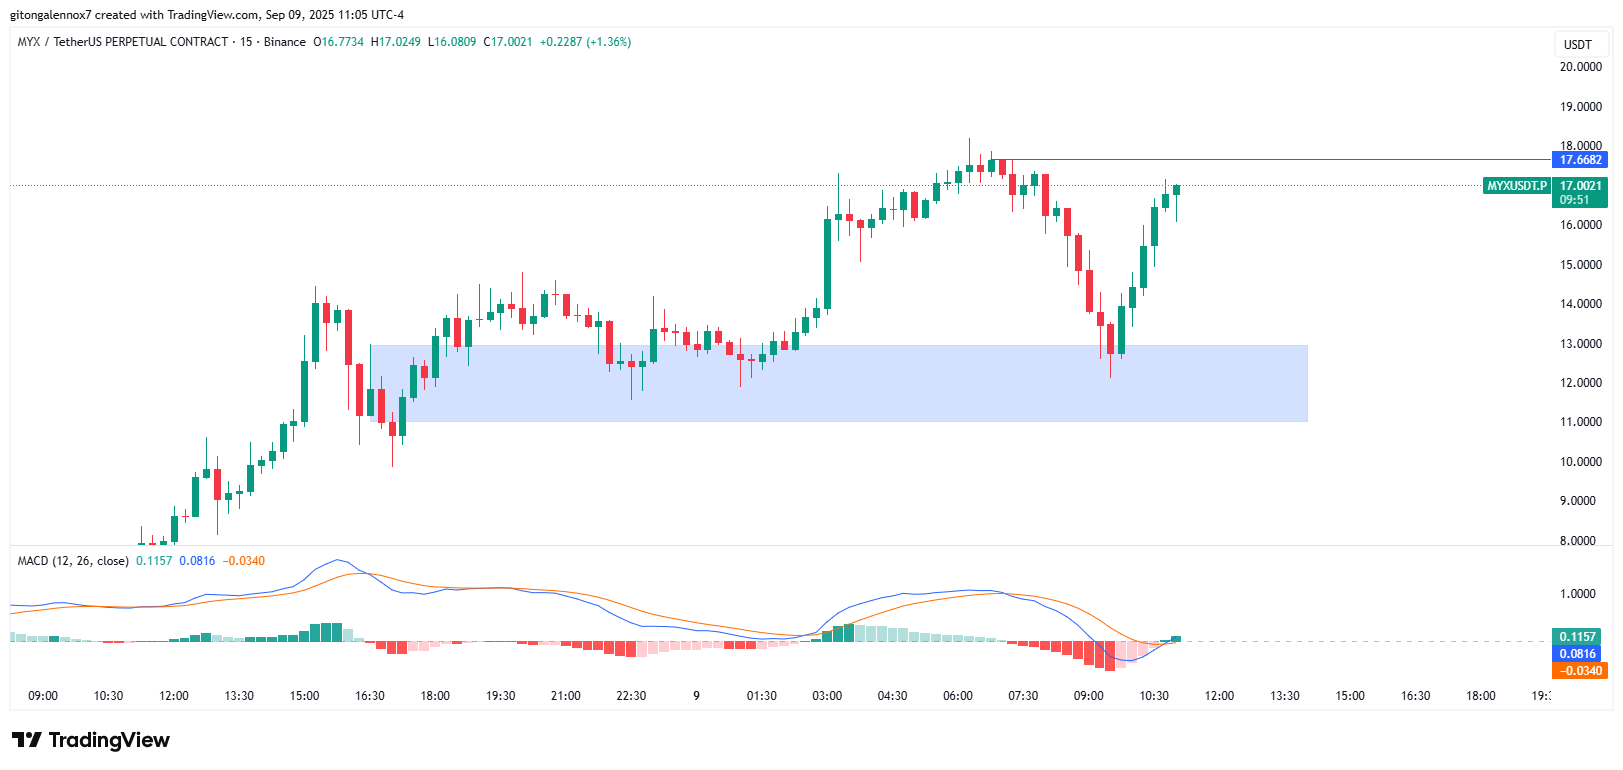Click the 11.0000 price axis label
The height and width of the screenshot is (770, 1623).
point(1581,422)
